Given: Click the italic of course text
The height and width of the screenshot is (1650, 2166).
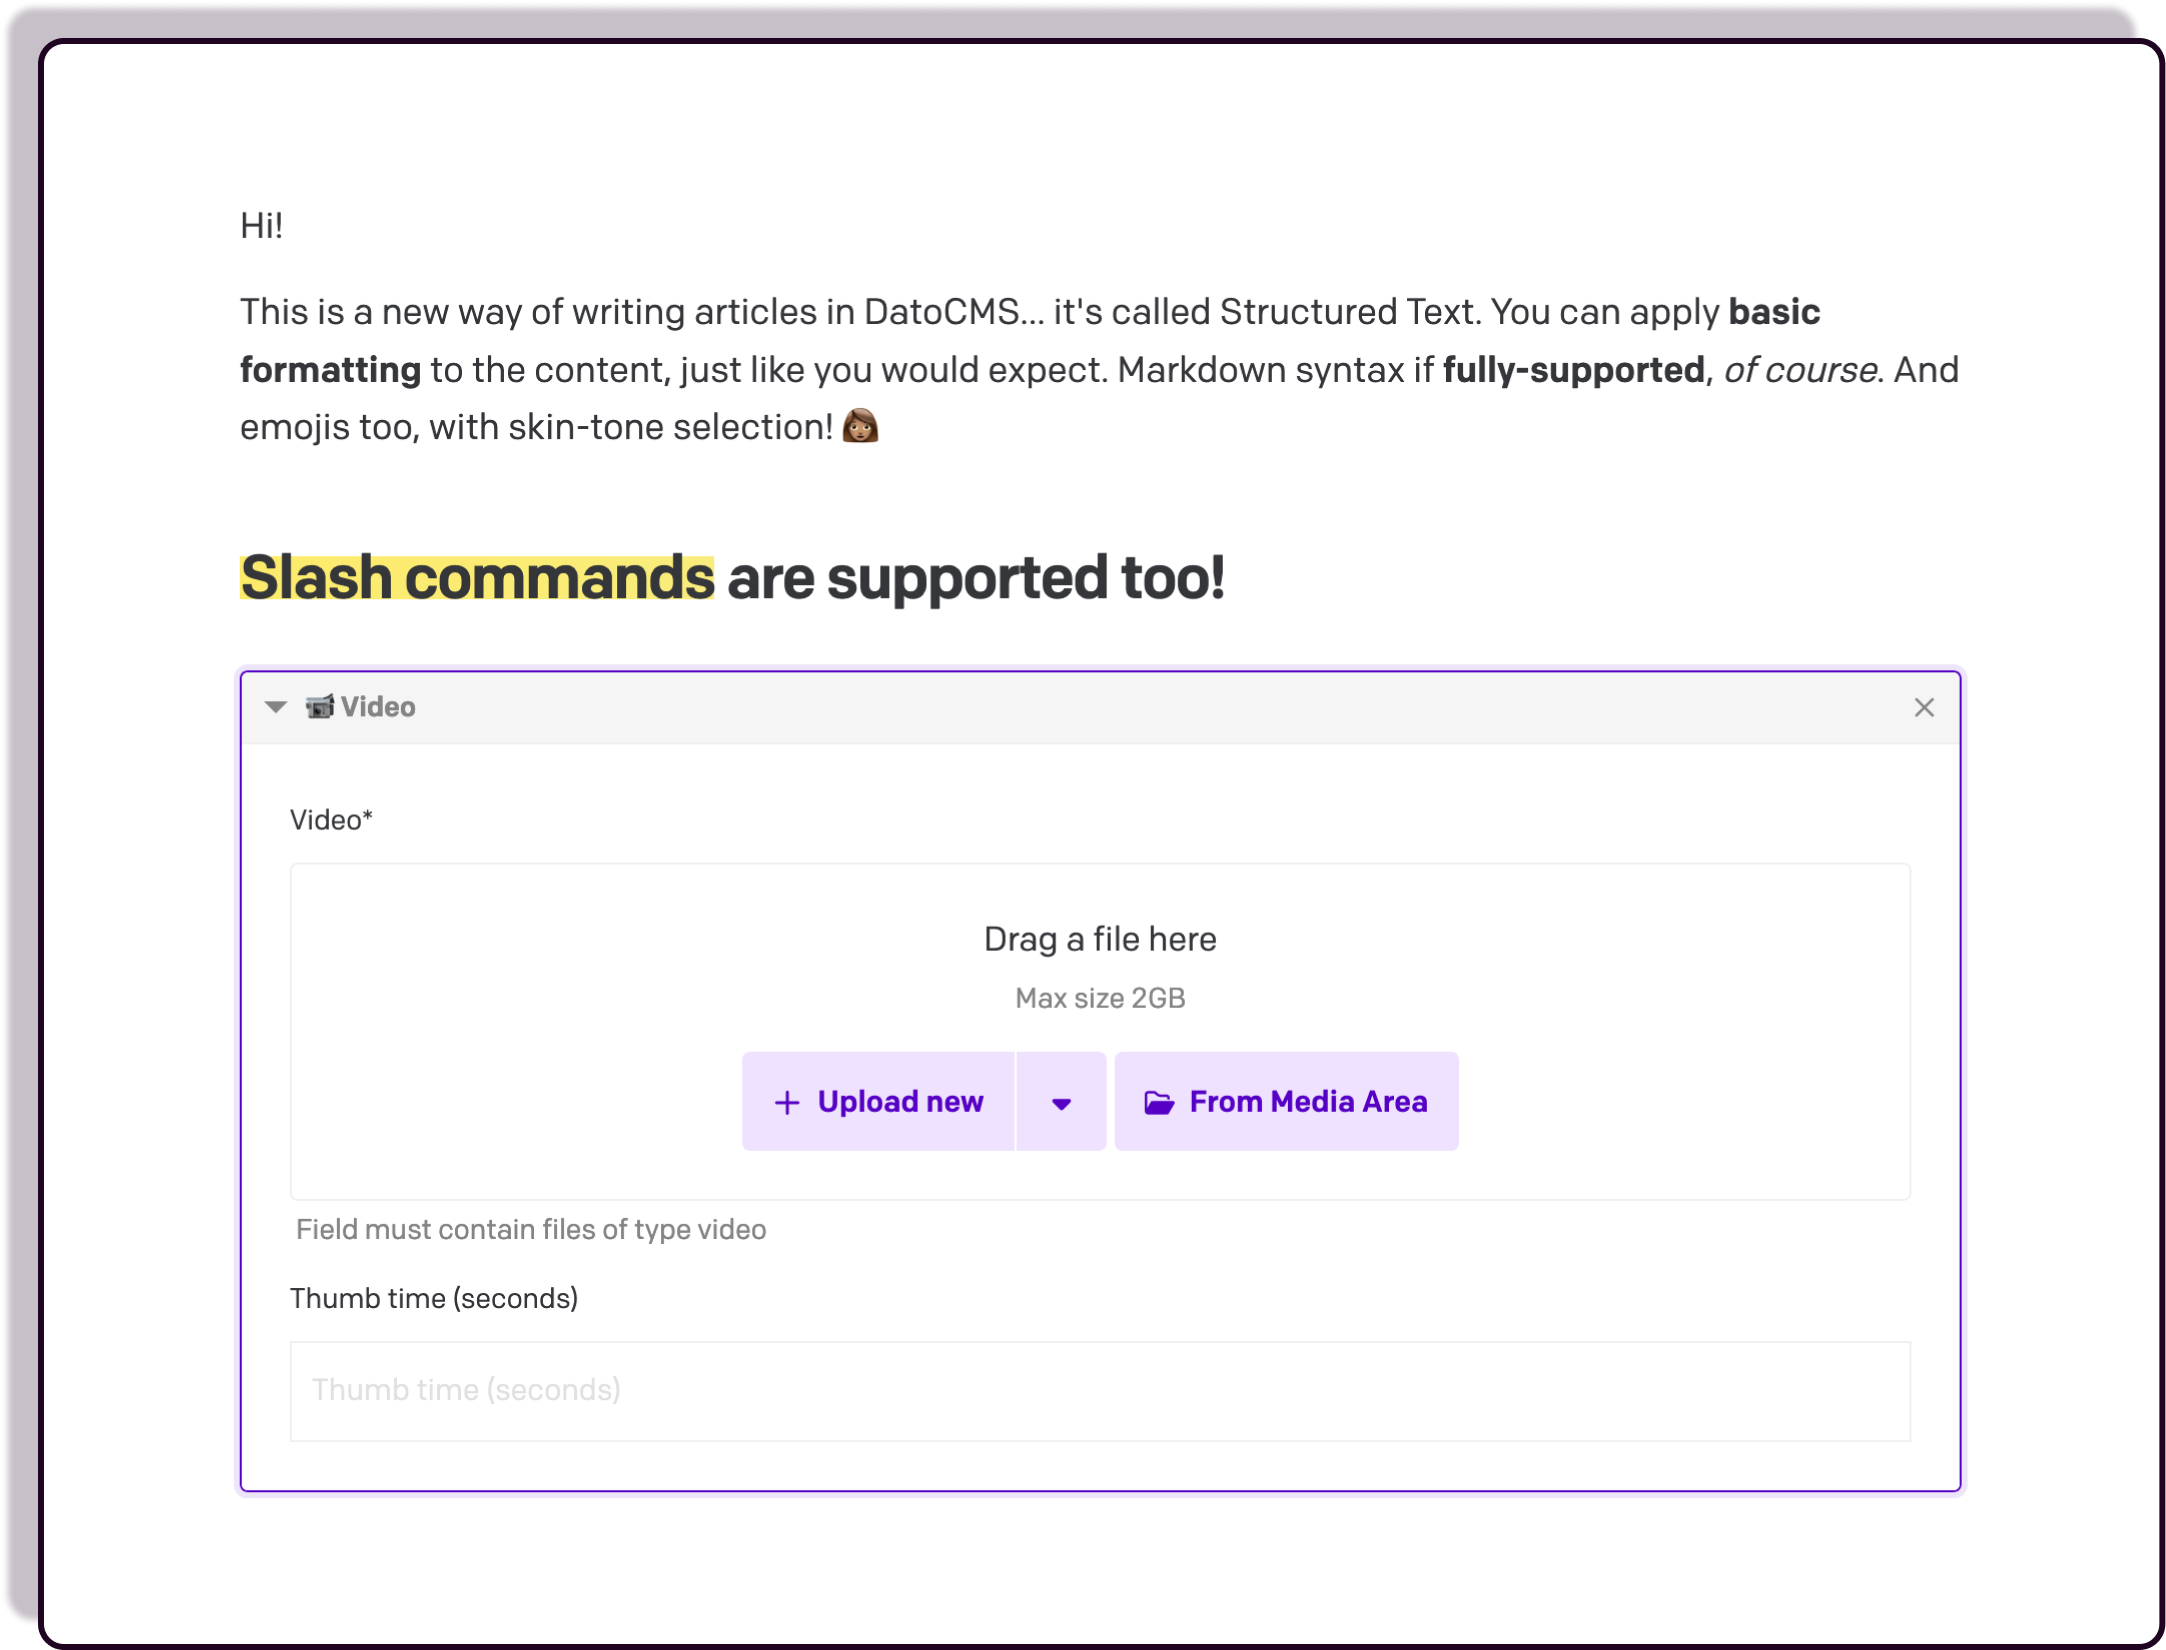Looking at the screenshot, I should coord(1799,370).
